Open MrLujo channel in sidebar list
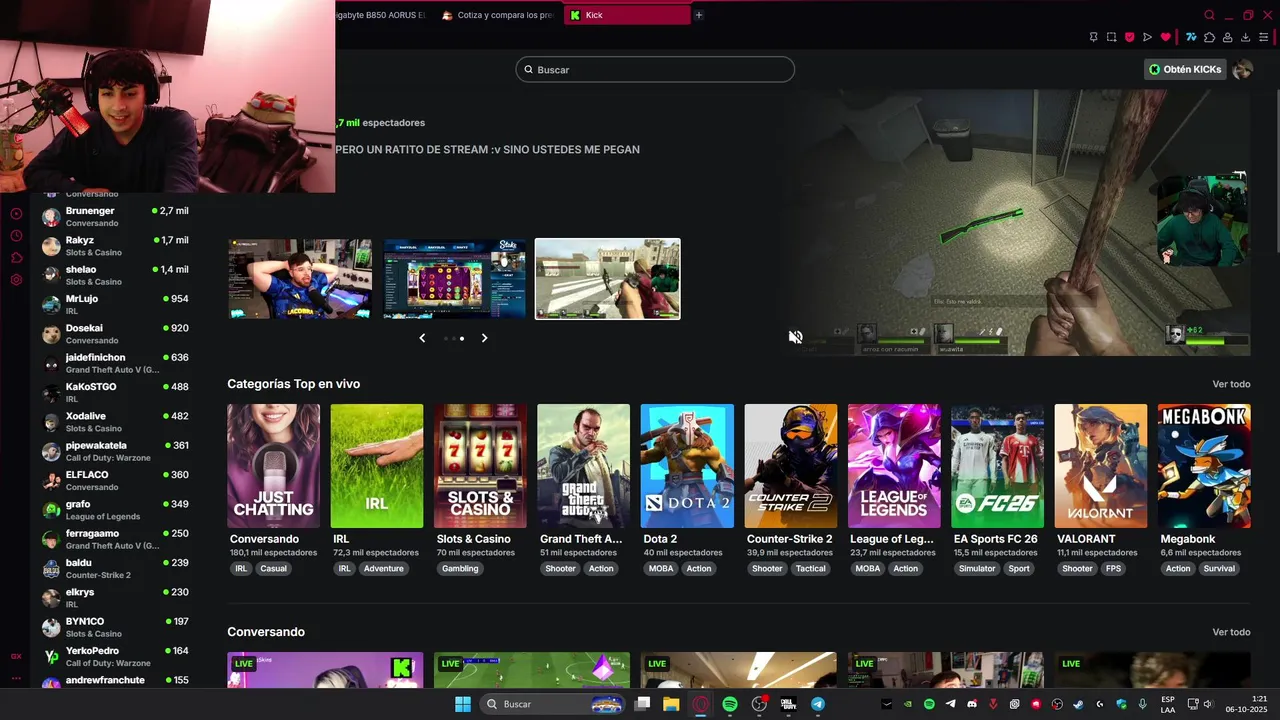Screen dimensions: 1280x720 pos(115,305)
